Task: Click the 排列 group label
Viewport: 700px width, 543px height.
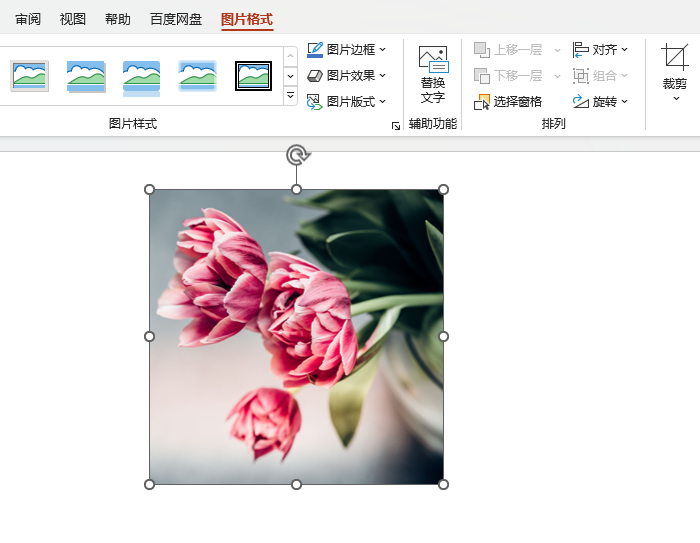Action: pyautogui.click(x=554, y=124)
